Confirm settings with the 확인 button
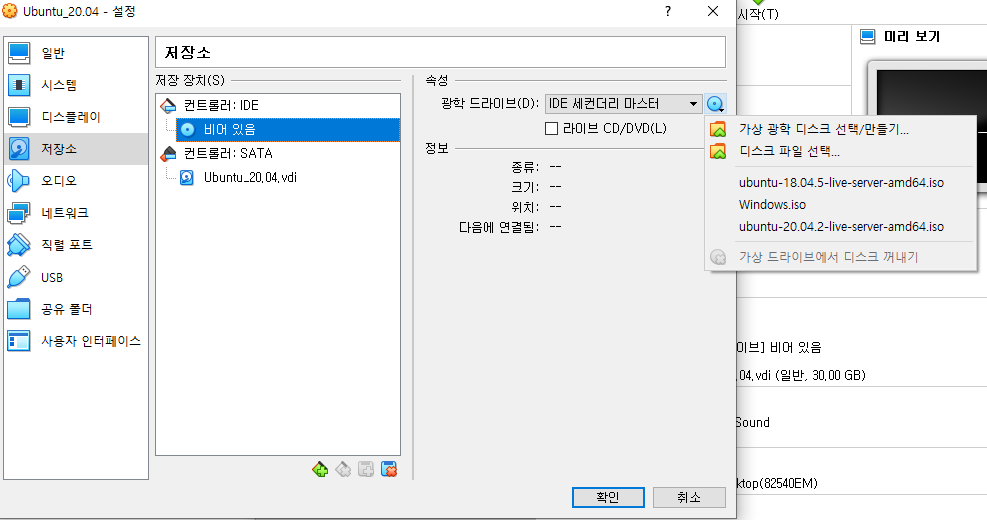Viewport: 987px width, 520px height. click(x=608, y=497)
